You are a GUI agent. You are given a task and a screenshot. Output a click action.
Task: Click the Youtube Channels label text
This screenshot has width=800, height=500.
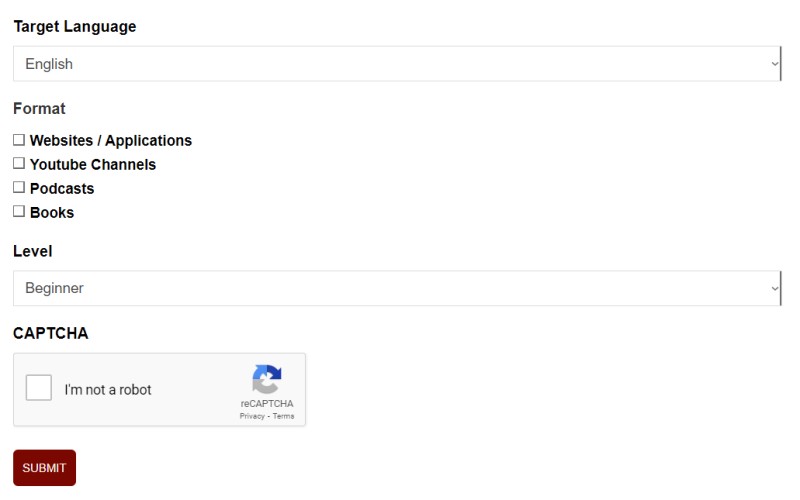(93, 164)
